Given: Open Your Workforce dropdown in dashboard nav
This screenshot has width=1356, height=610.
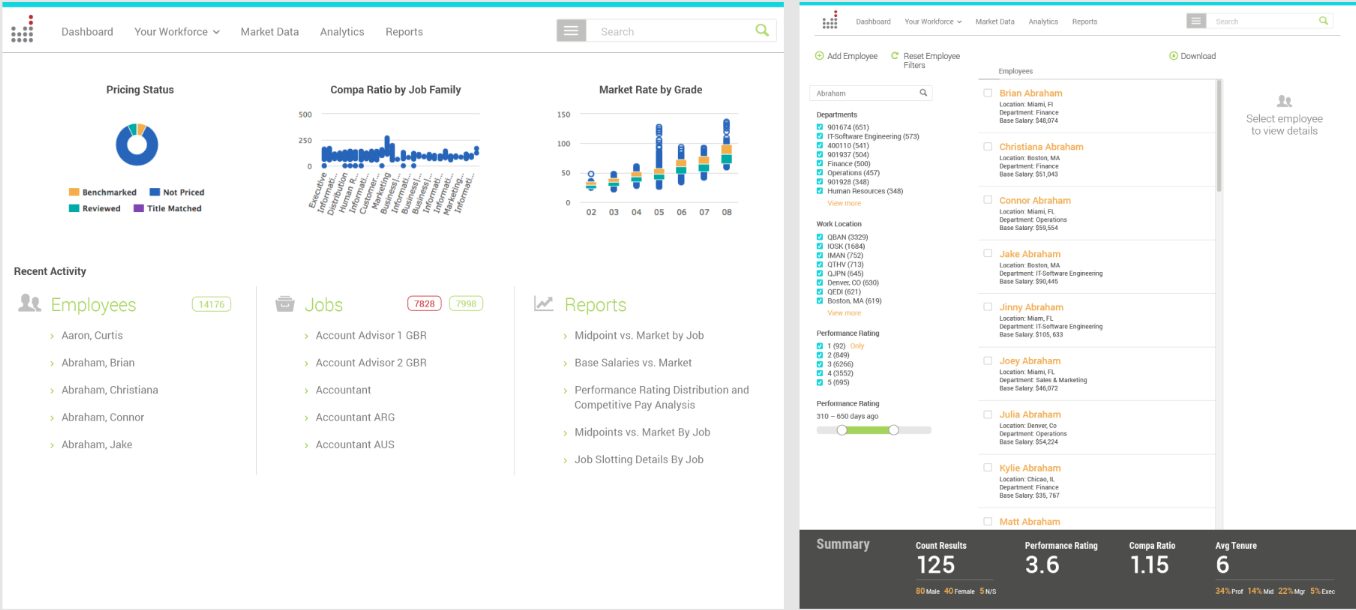Looking at the screenshot, I should 177,32.
